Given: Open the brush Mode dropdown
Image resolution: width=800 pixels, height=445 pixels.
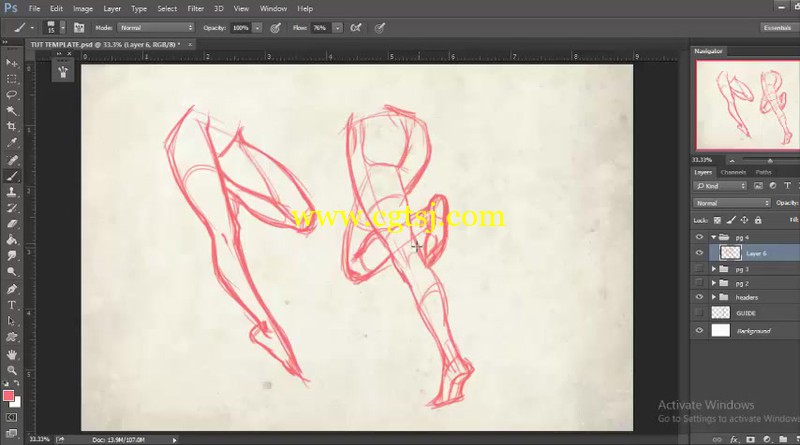Looking at the screenshot, I should (x=156, y=28).
